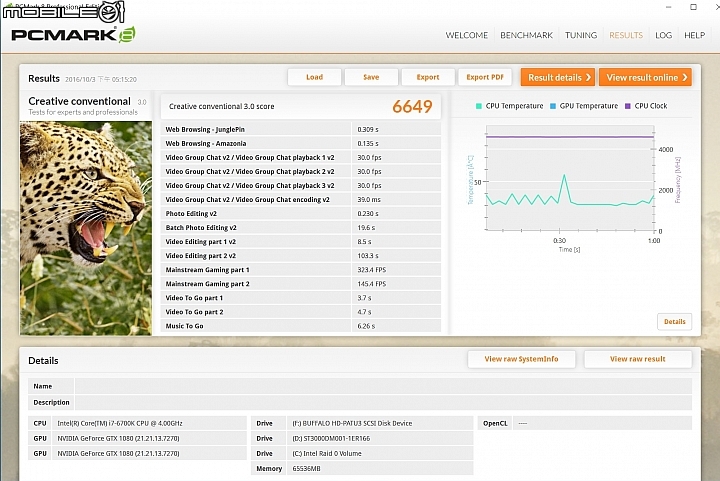Open the HELP tab

click(694, 35)
